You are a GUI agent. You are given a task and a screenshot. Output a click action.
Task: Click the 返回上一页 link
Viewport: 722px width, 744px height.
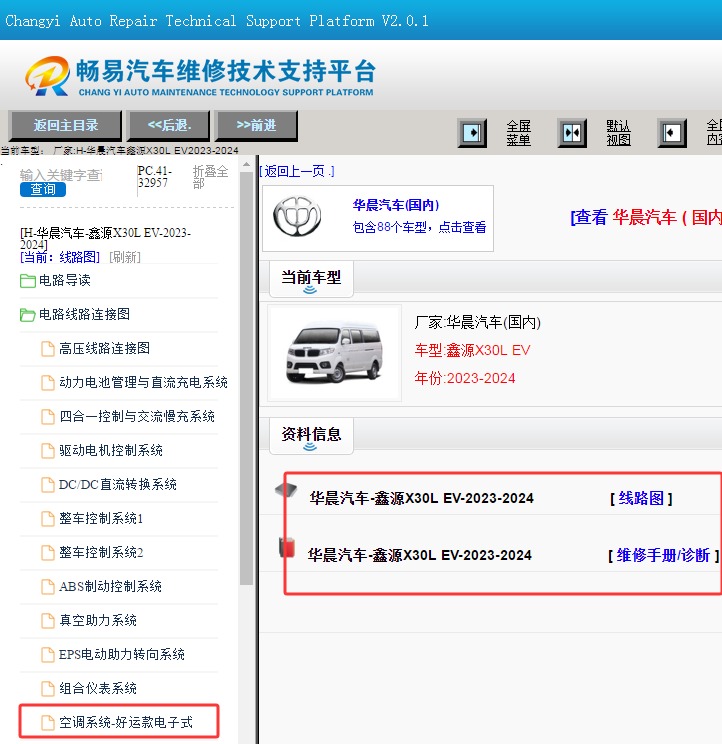click(298, 171)
